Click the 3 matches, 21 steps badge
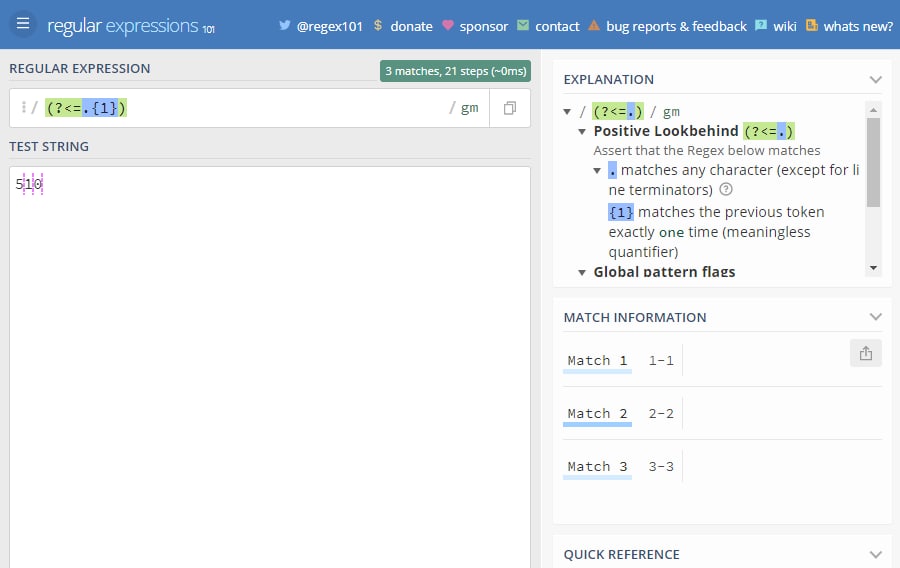 coord(455,71)
